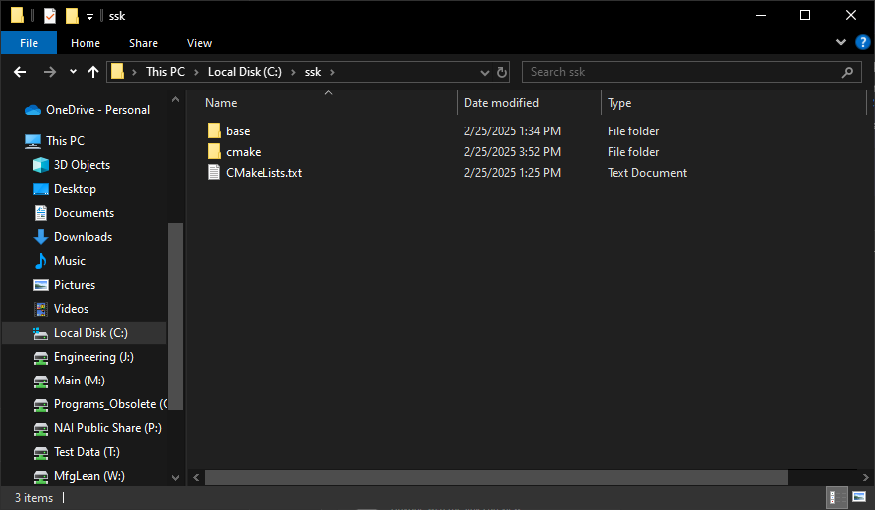Open MfgLean (W:) network drive
The height and width of the screenshot is (510, 875).
pyautogui.click(x=89, y=476)
